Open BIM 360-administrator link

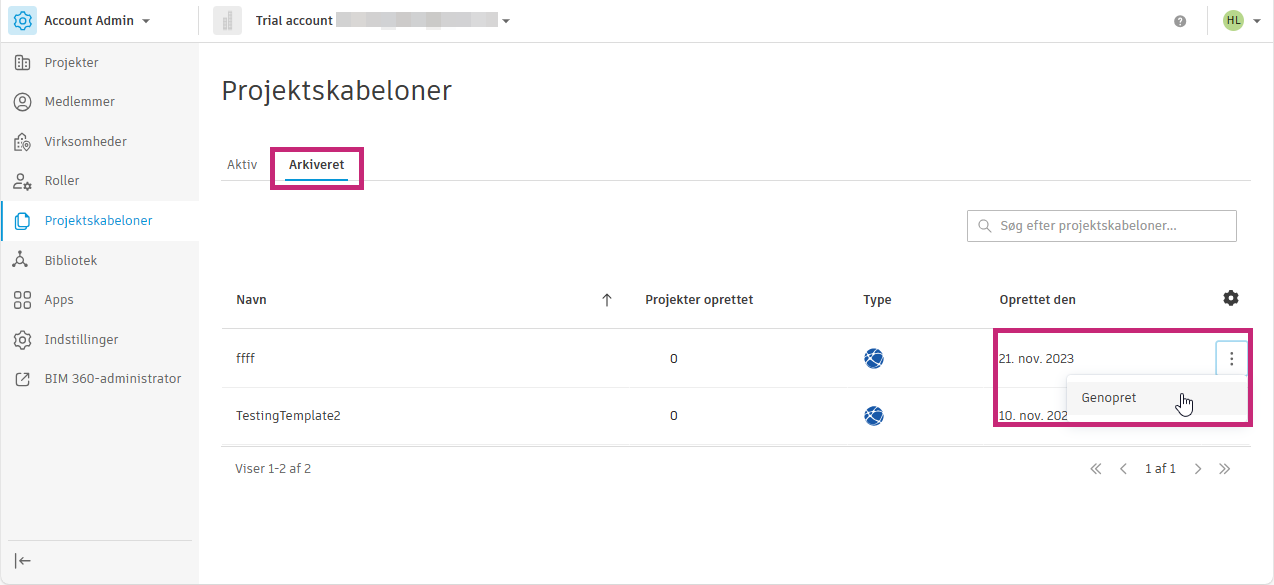point(112,379)
